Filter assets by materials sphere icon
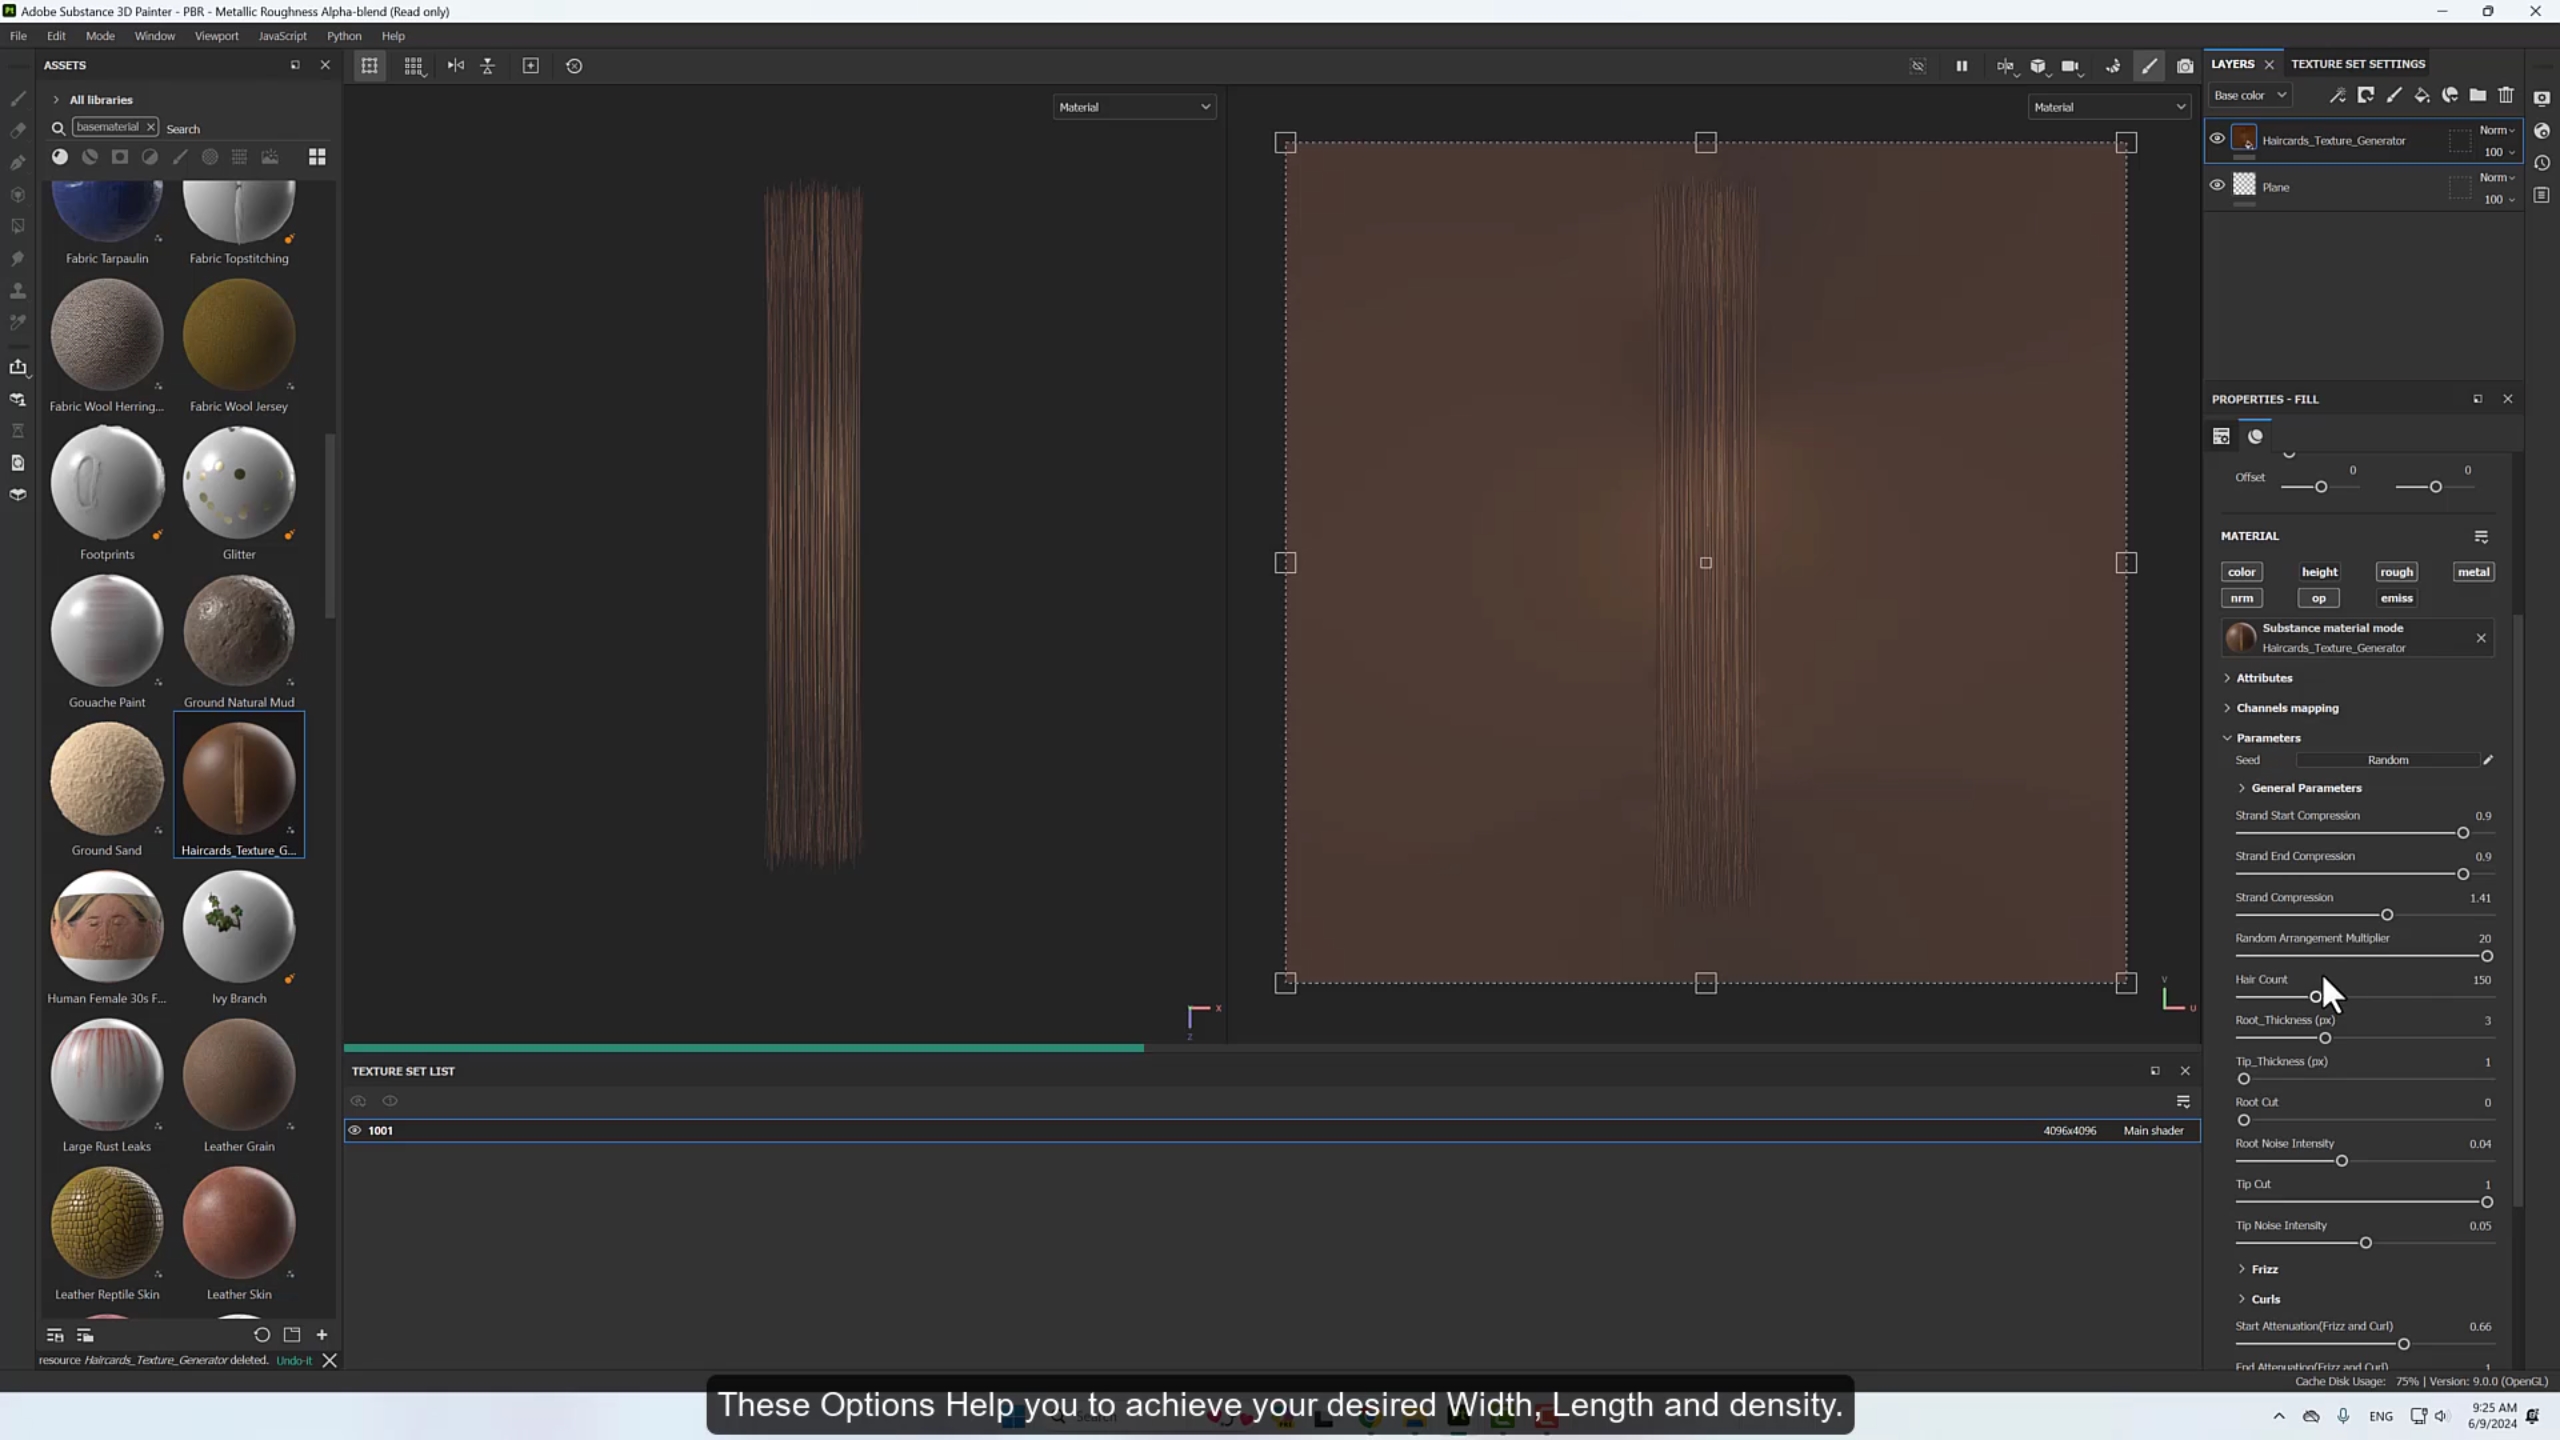The image size is (2560, 1440). 60,157
